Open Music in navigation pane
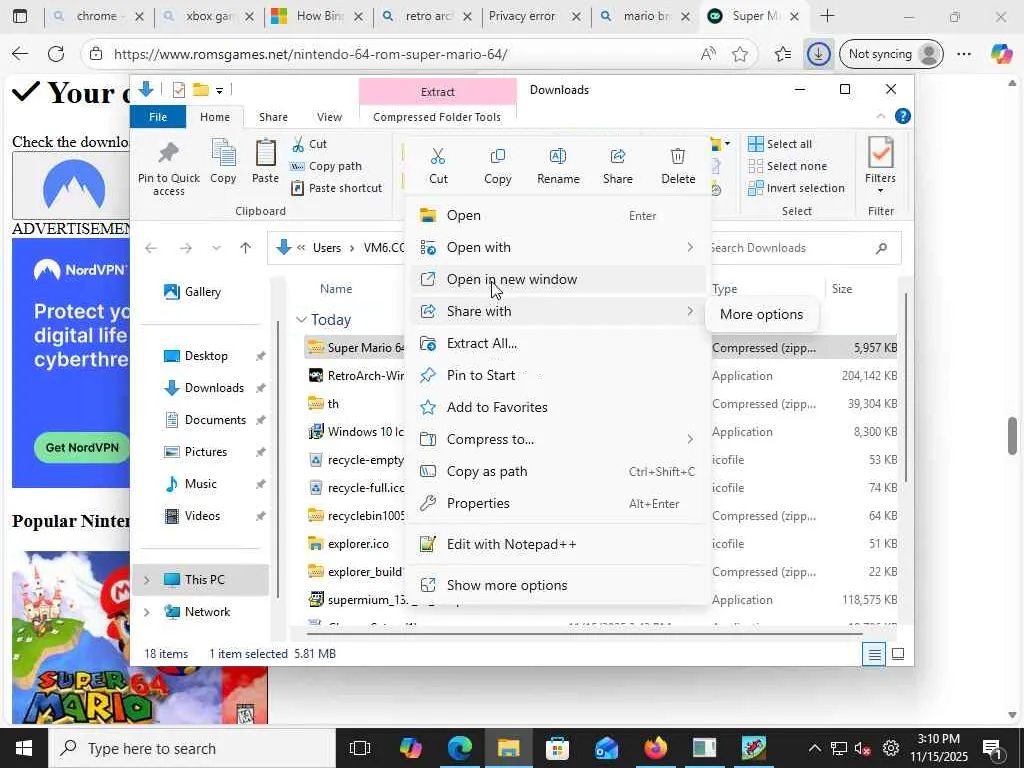This screenshot has height=768, width=1024. pos(190,484)
